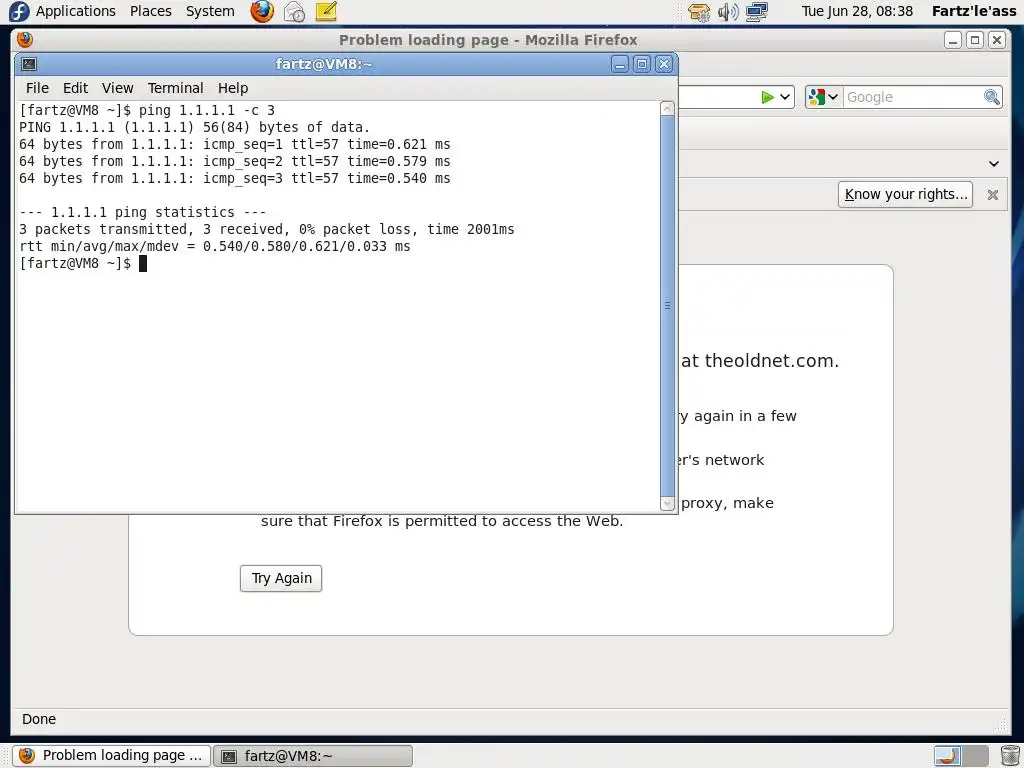This screenshot has height=768, width=1024.
Task: Close the fartz@VM8 terminal window
Action: point(664,64)
